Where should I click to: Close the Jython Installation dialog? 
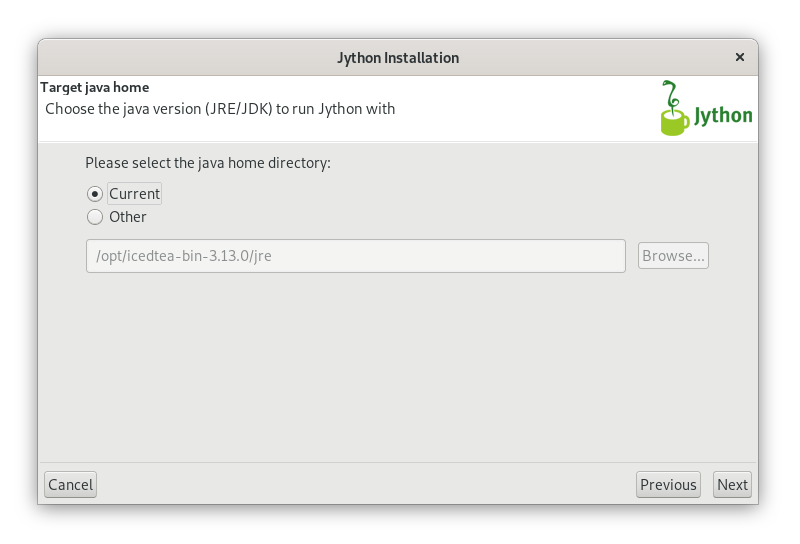(x=739, y=57)
